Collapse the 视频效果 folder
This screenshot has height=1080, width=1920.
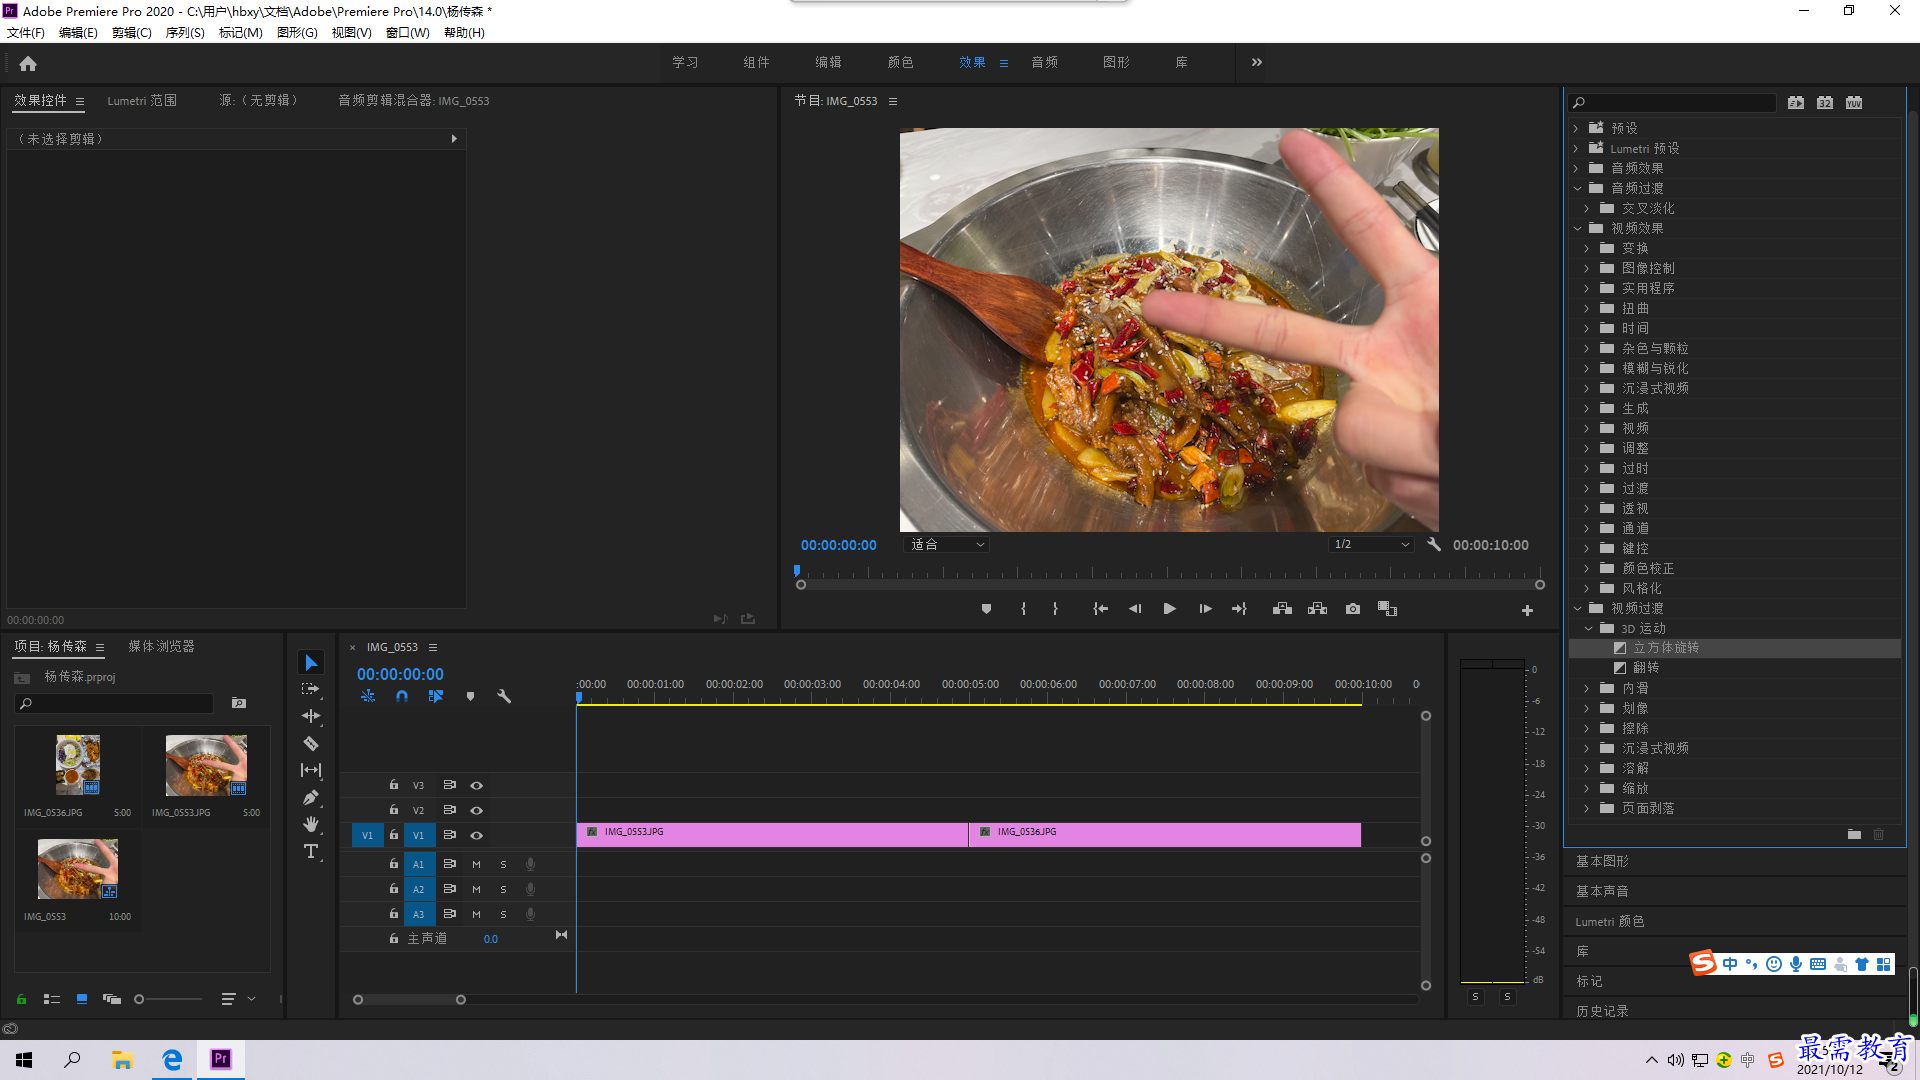[x=1578, y=229]
